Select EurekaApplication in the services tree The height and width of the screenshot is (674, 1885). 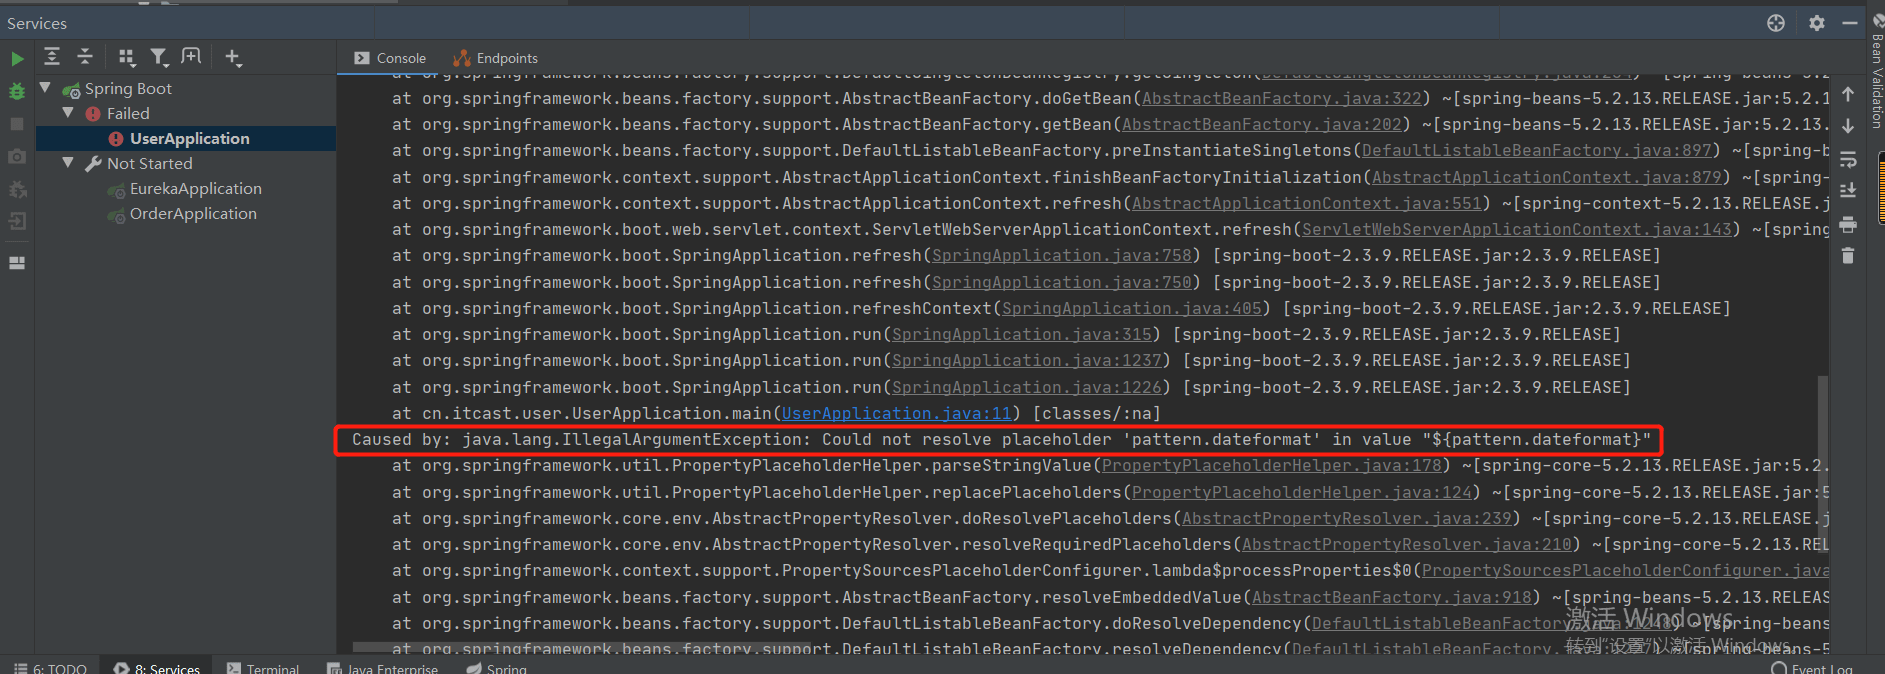pyautogui.click(x=195, y=188)
